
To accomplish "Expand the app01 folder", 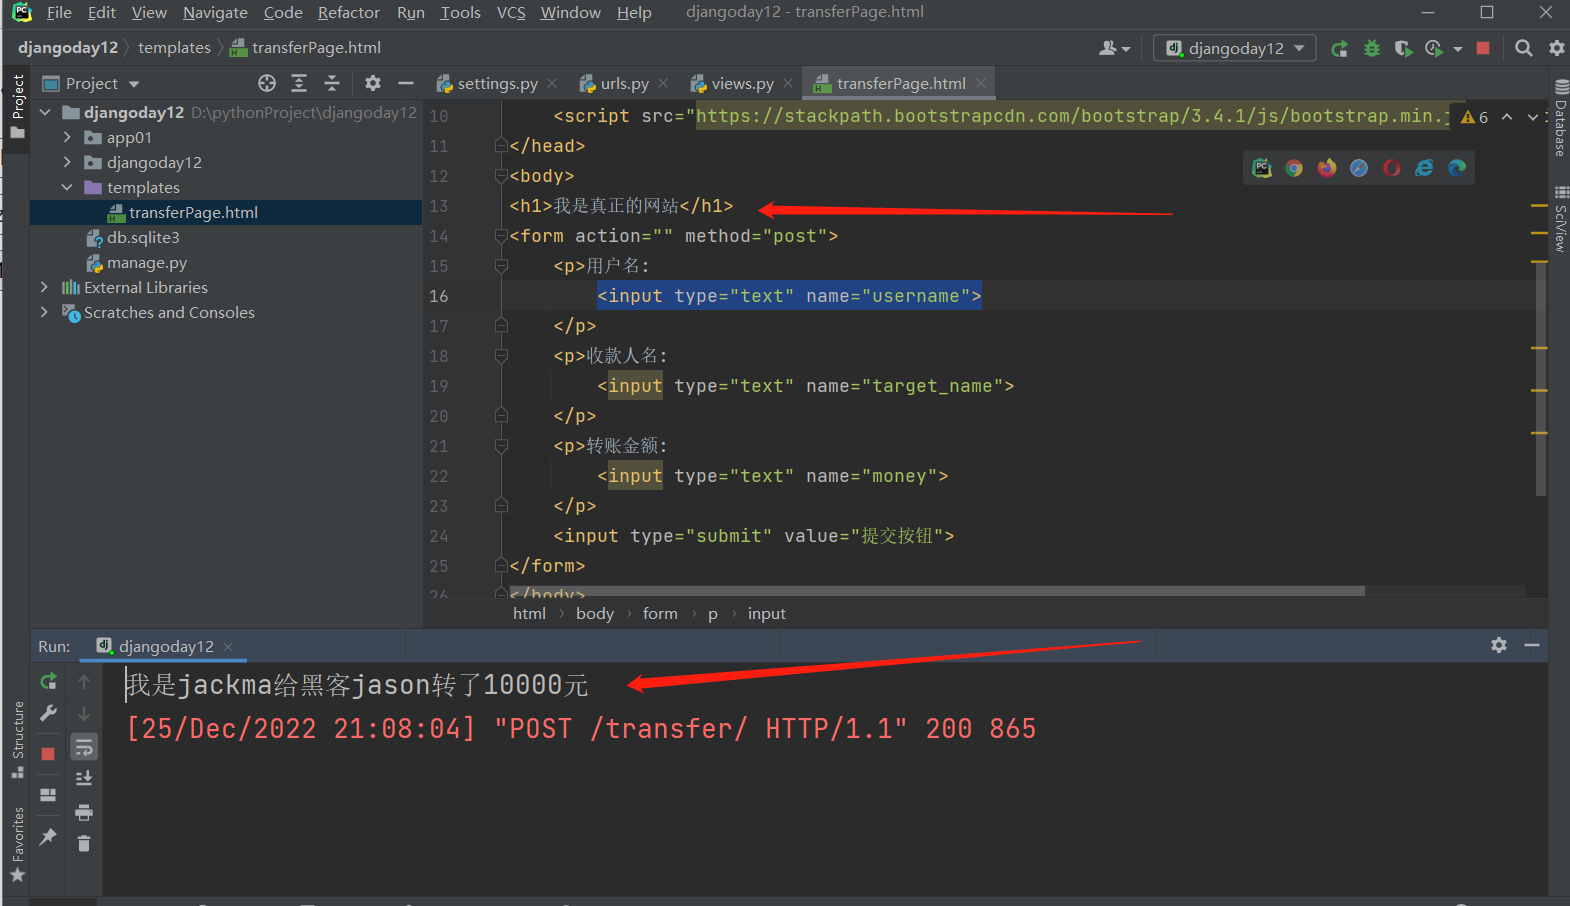I will [x=67, y=137].
